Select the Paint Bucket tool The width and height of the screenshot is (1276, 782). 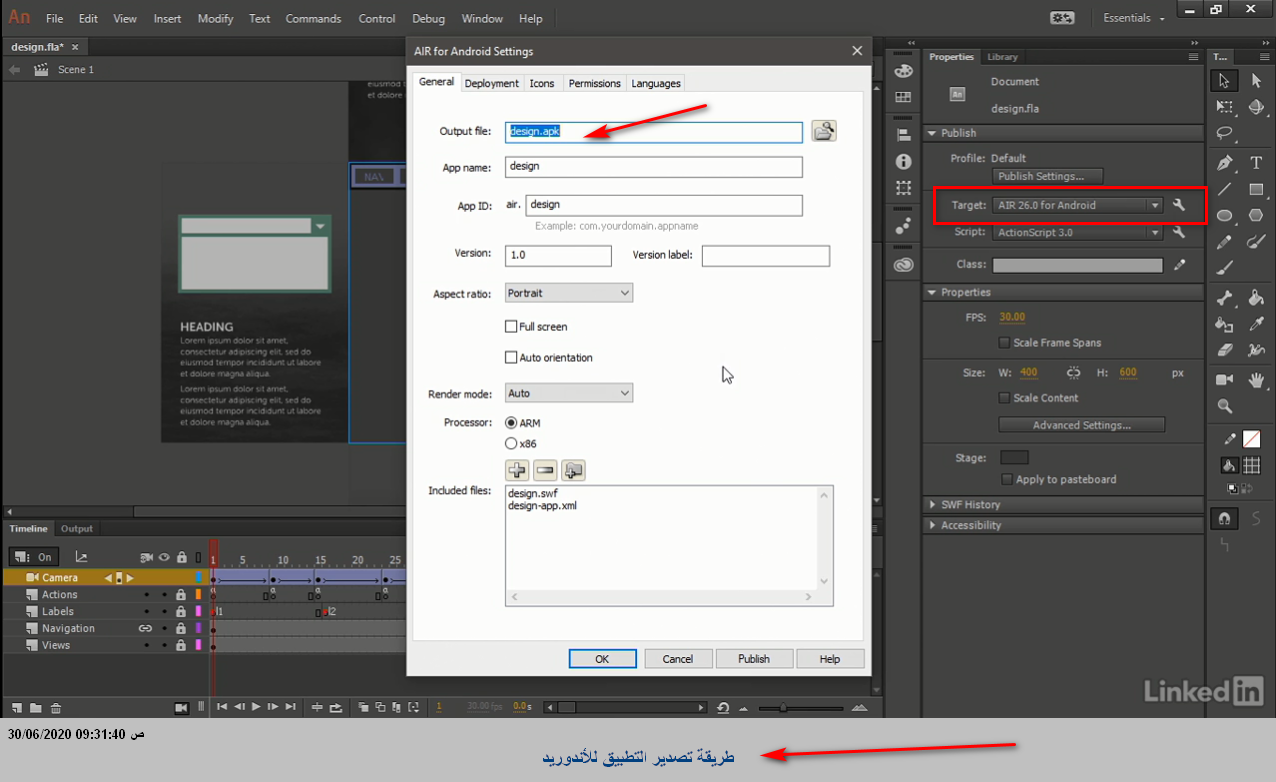[x=1256, y=297]
